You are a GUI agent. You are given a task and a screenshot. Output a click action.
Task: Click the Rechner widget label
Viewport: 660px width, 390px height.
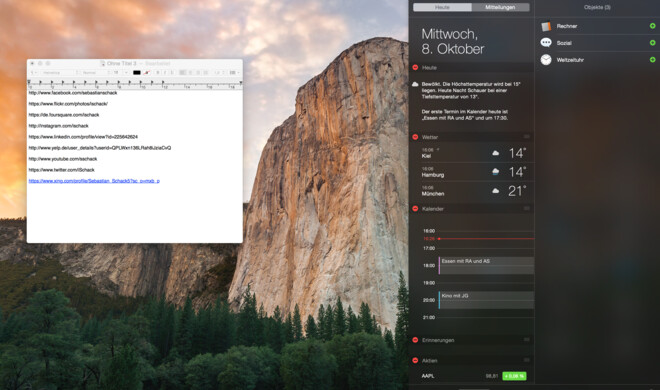pos(567,26)
